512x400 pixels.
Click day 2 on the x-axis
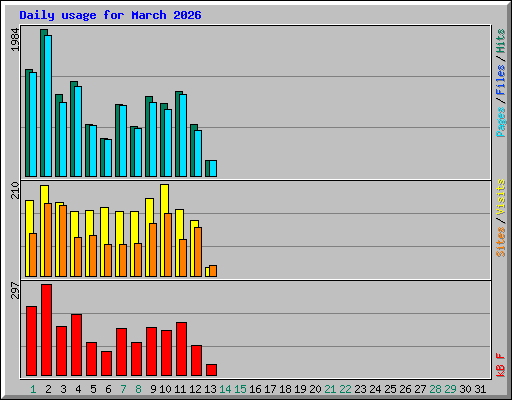click(48, 389)
